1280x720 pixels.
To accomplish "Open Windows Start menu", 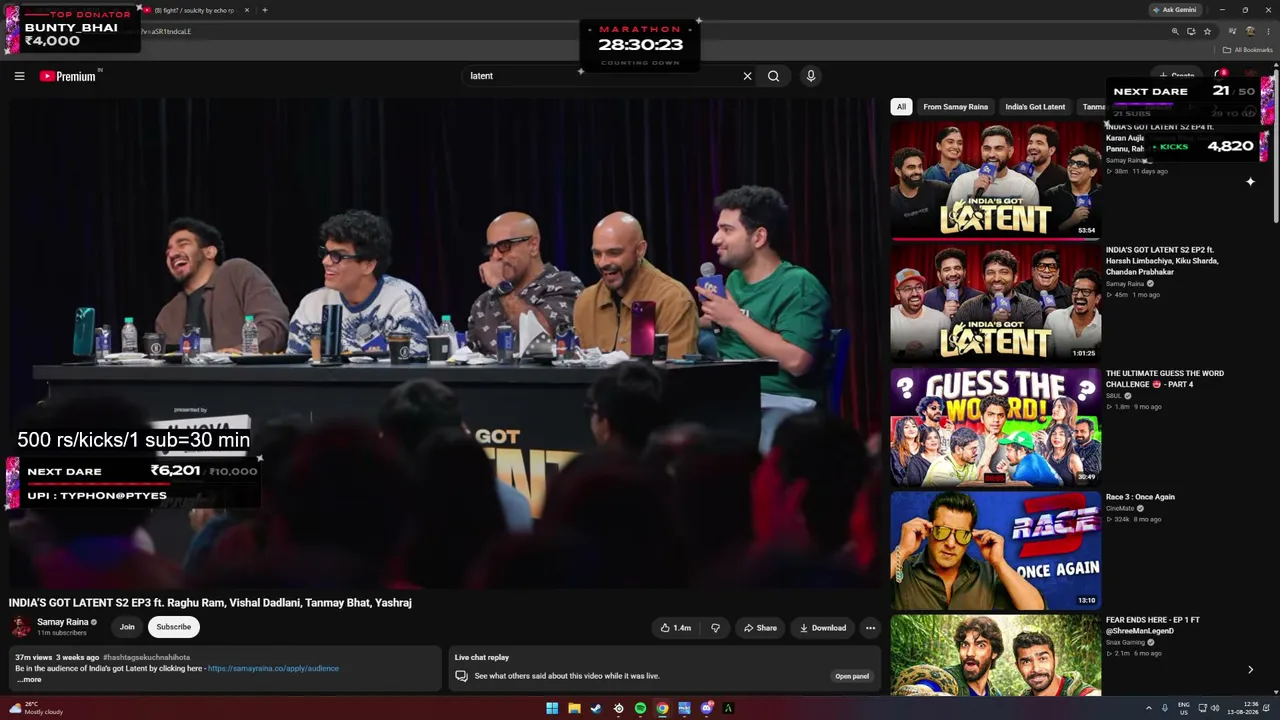I will point(552,709).
